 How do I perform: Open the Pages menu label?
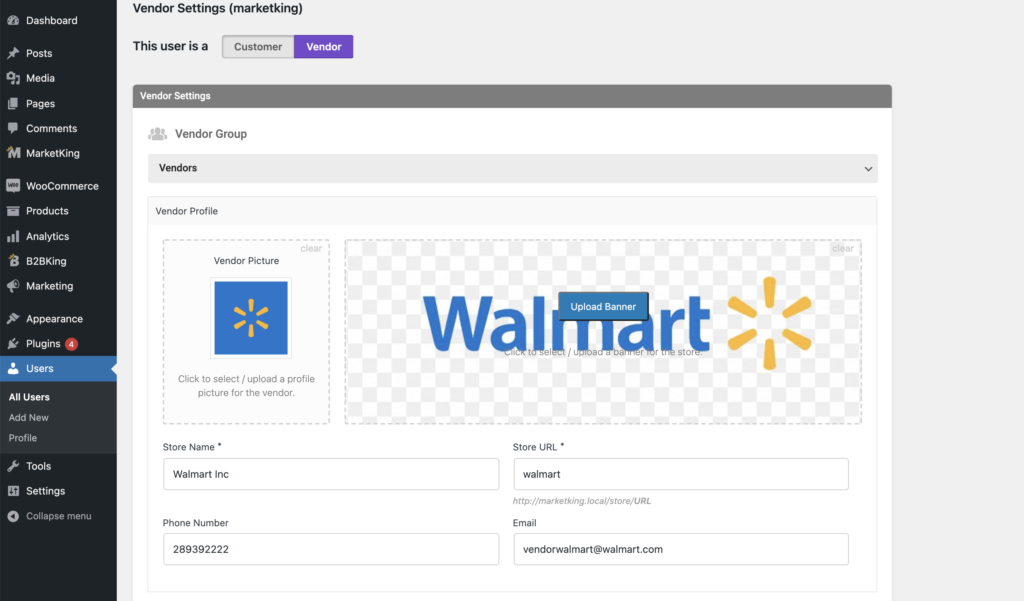click(40, 103)
